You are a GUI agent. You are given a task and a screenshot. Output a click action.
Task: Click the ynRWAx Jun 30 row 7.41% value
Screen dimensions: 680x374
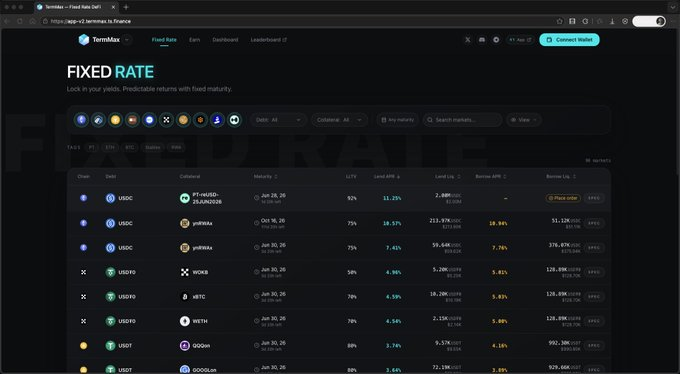coord(393,248)
